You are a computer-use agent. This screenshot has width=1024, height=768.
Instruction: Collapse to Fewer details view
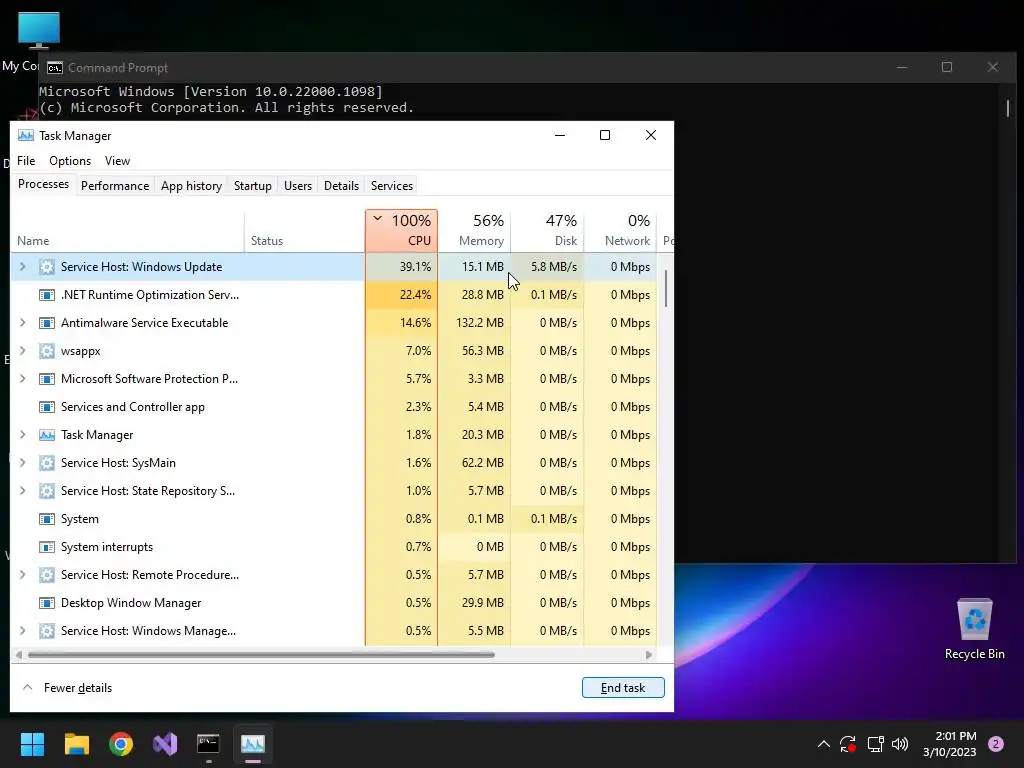click(x=67, y=688)
